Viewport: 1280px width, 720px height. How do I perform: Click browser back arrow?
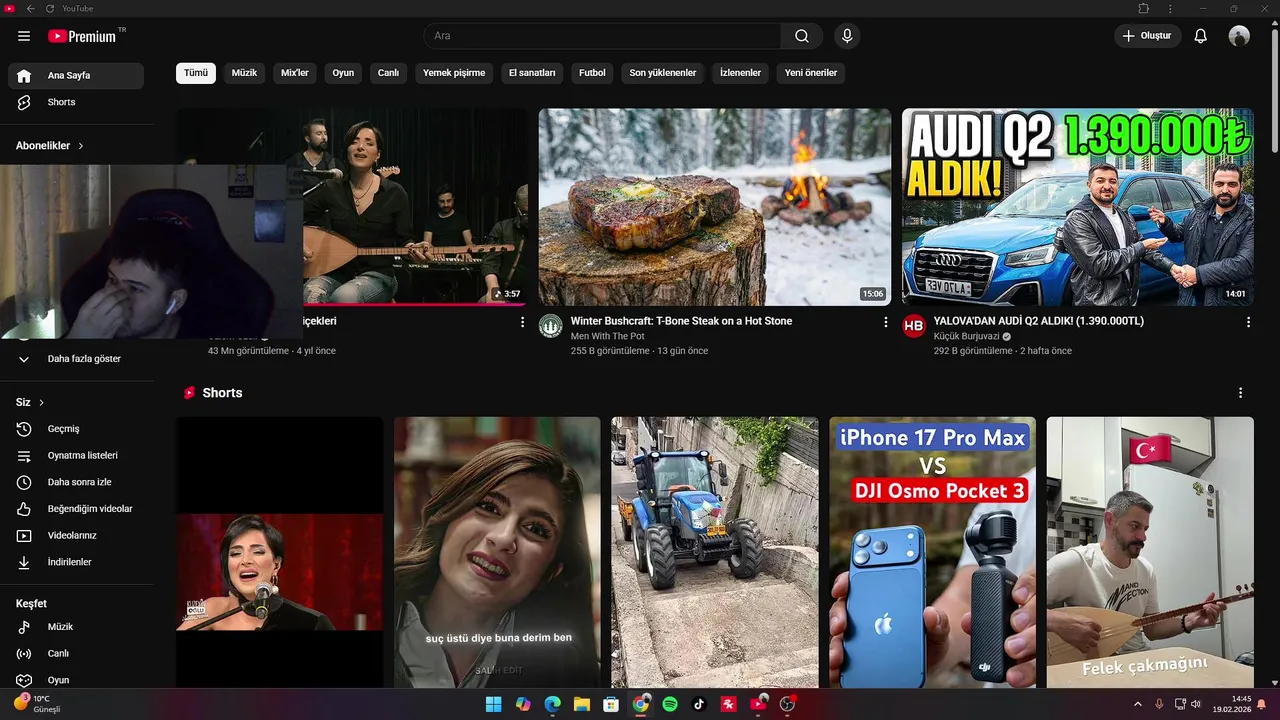[x=30, y=8]
